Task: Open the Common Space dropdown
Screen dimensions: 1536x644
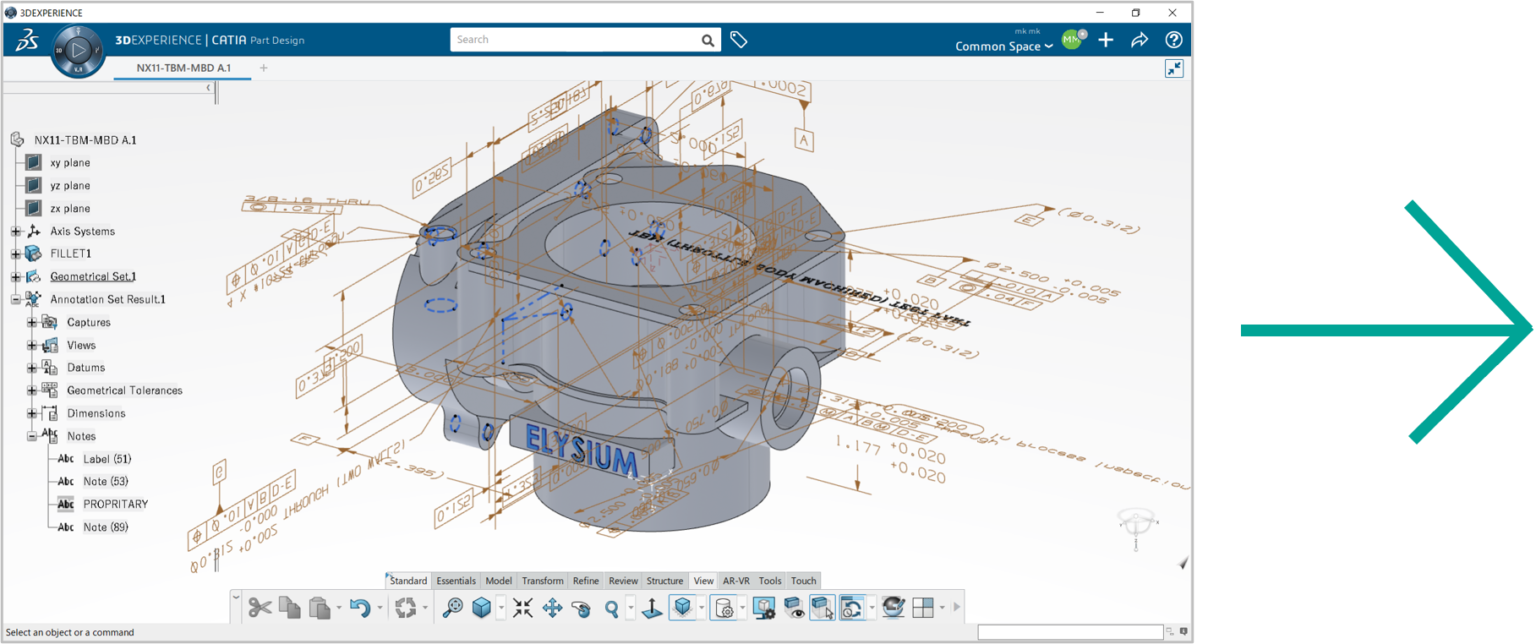Action: (x=1003, y=46)
